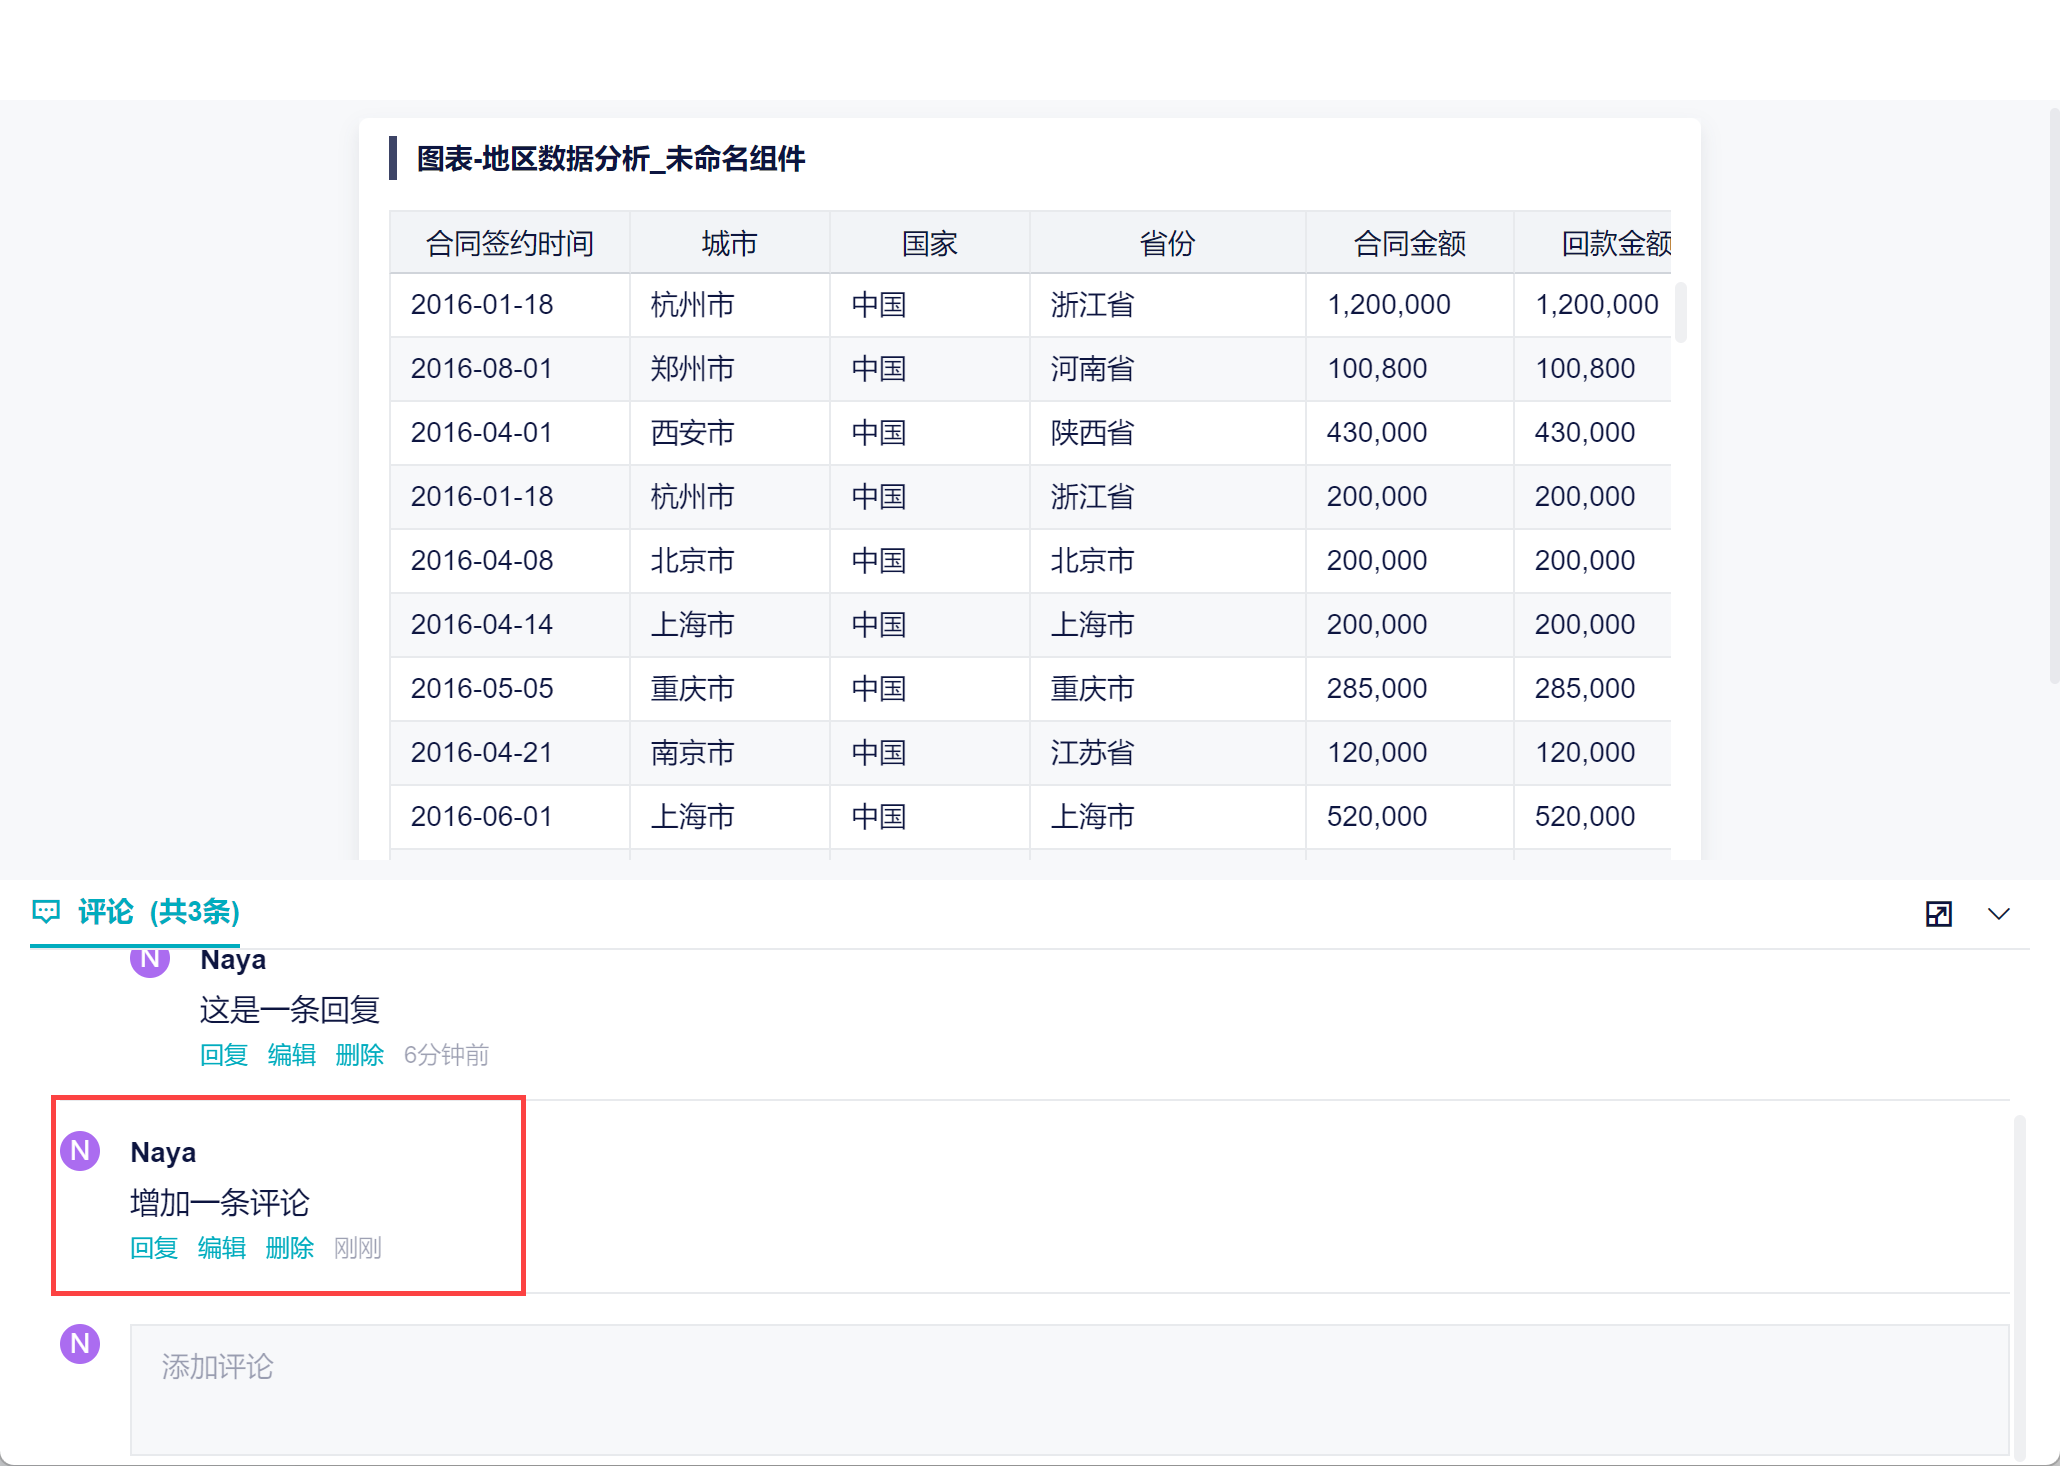The width and height of the screenshot is (2060, 1466).
Task: Edit the 这是一条回复 comment
Action: [x=292, y=1055]
